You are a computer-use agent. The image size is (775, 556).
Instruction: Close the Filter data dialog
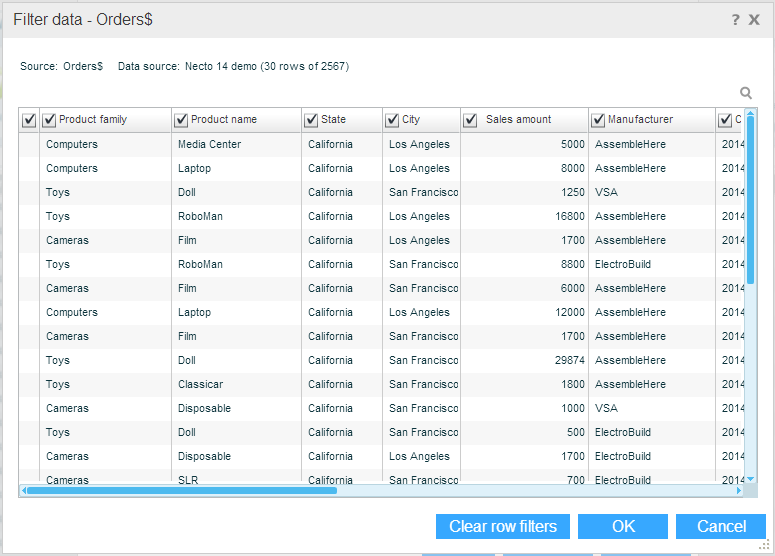(755, 20)
